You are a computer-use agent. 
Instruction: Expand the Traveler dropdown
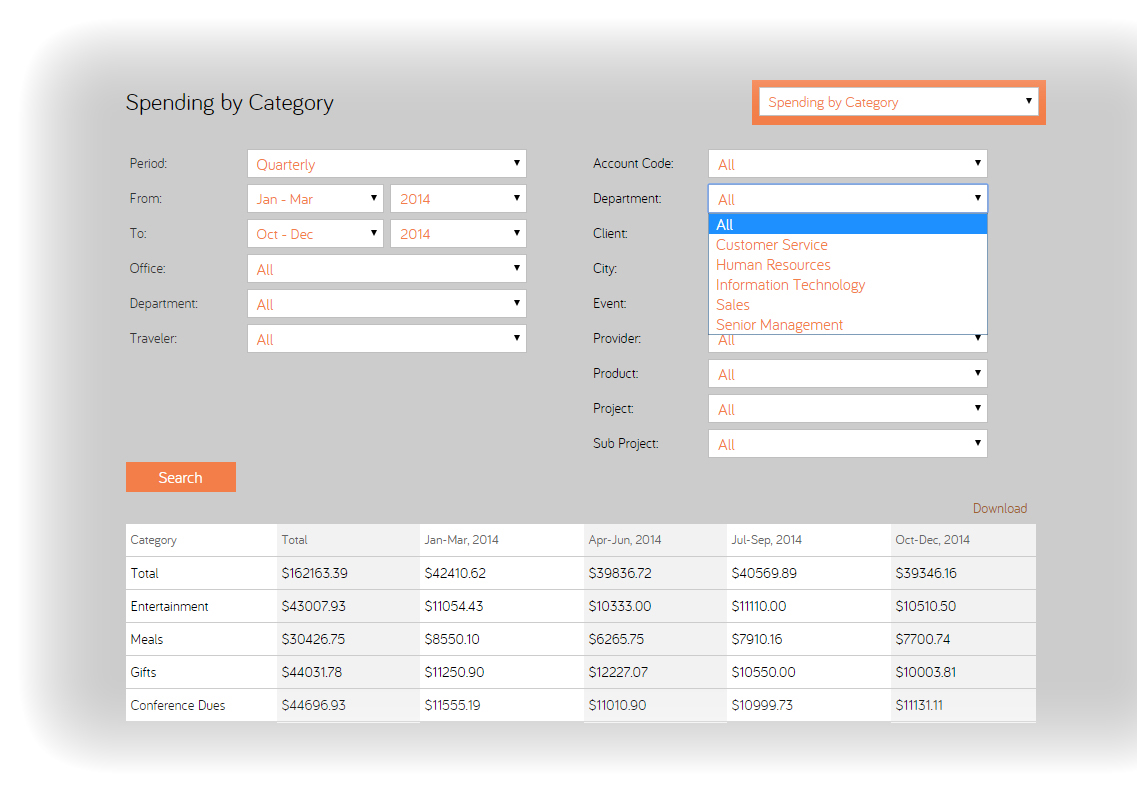click(386, 339)
